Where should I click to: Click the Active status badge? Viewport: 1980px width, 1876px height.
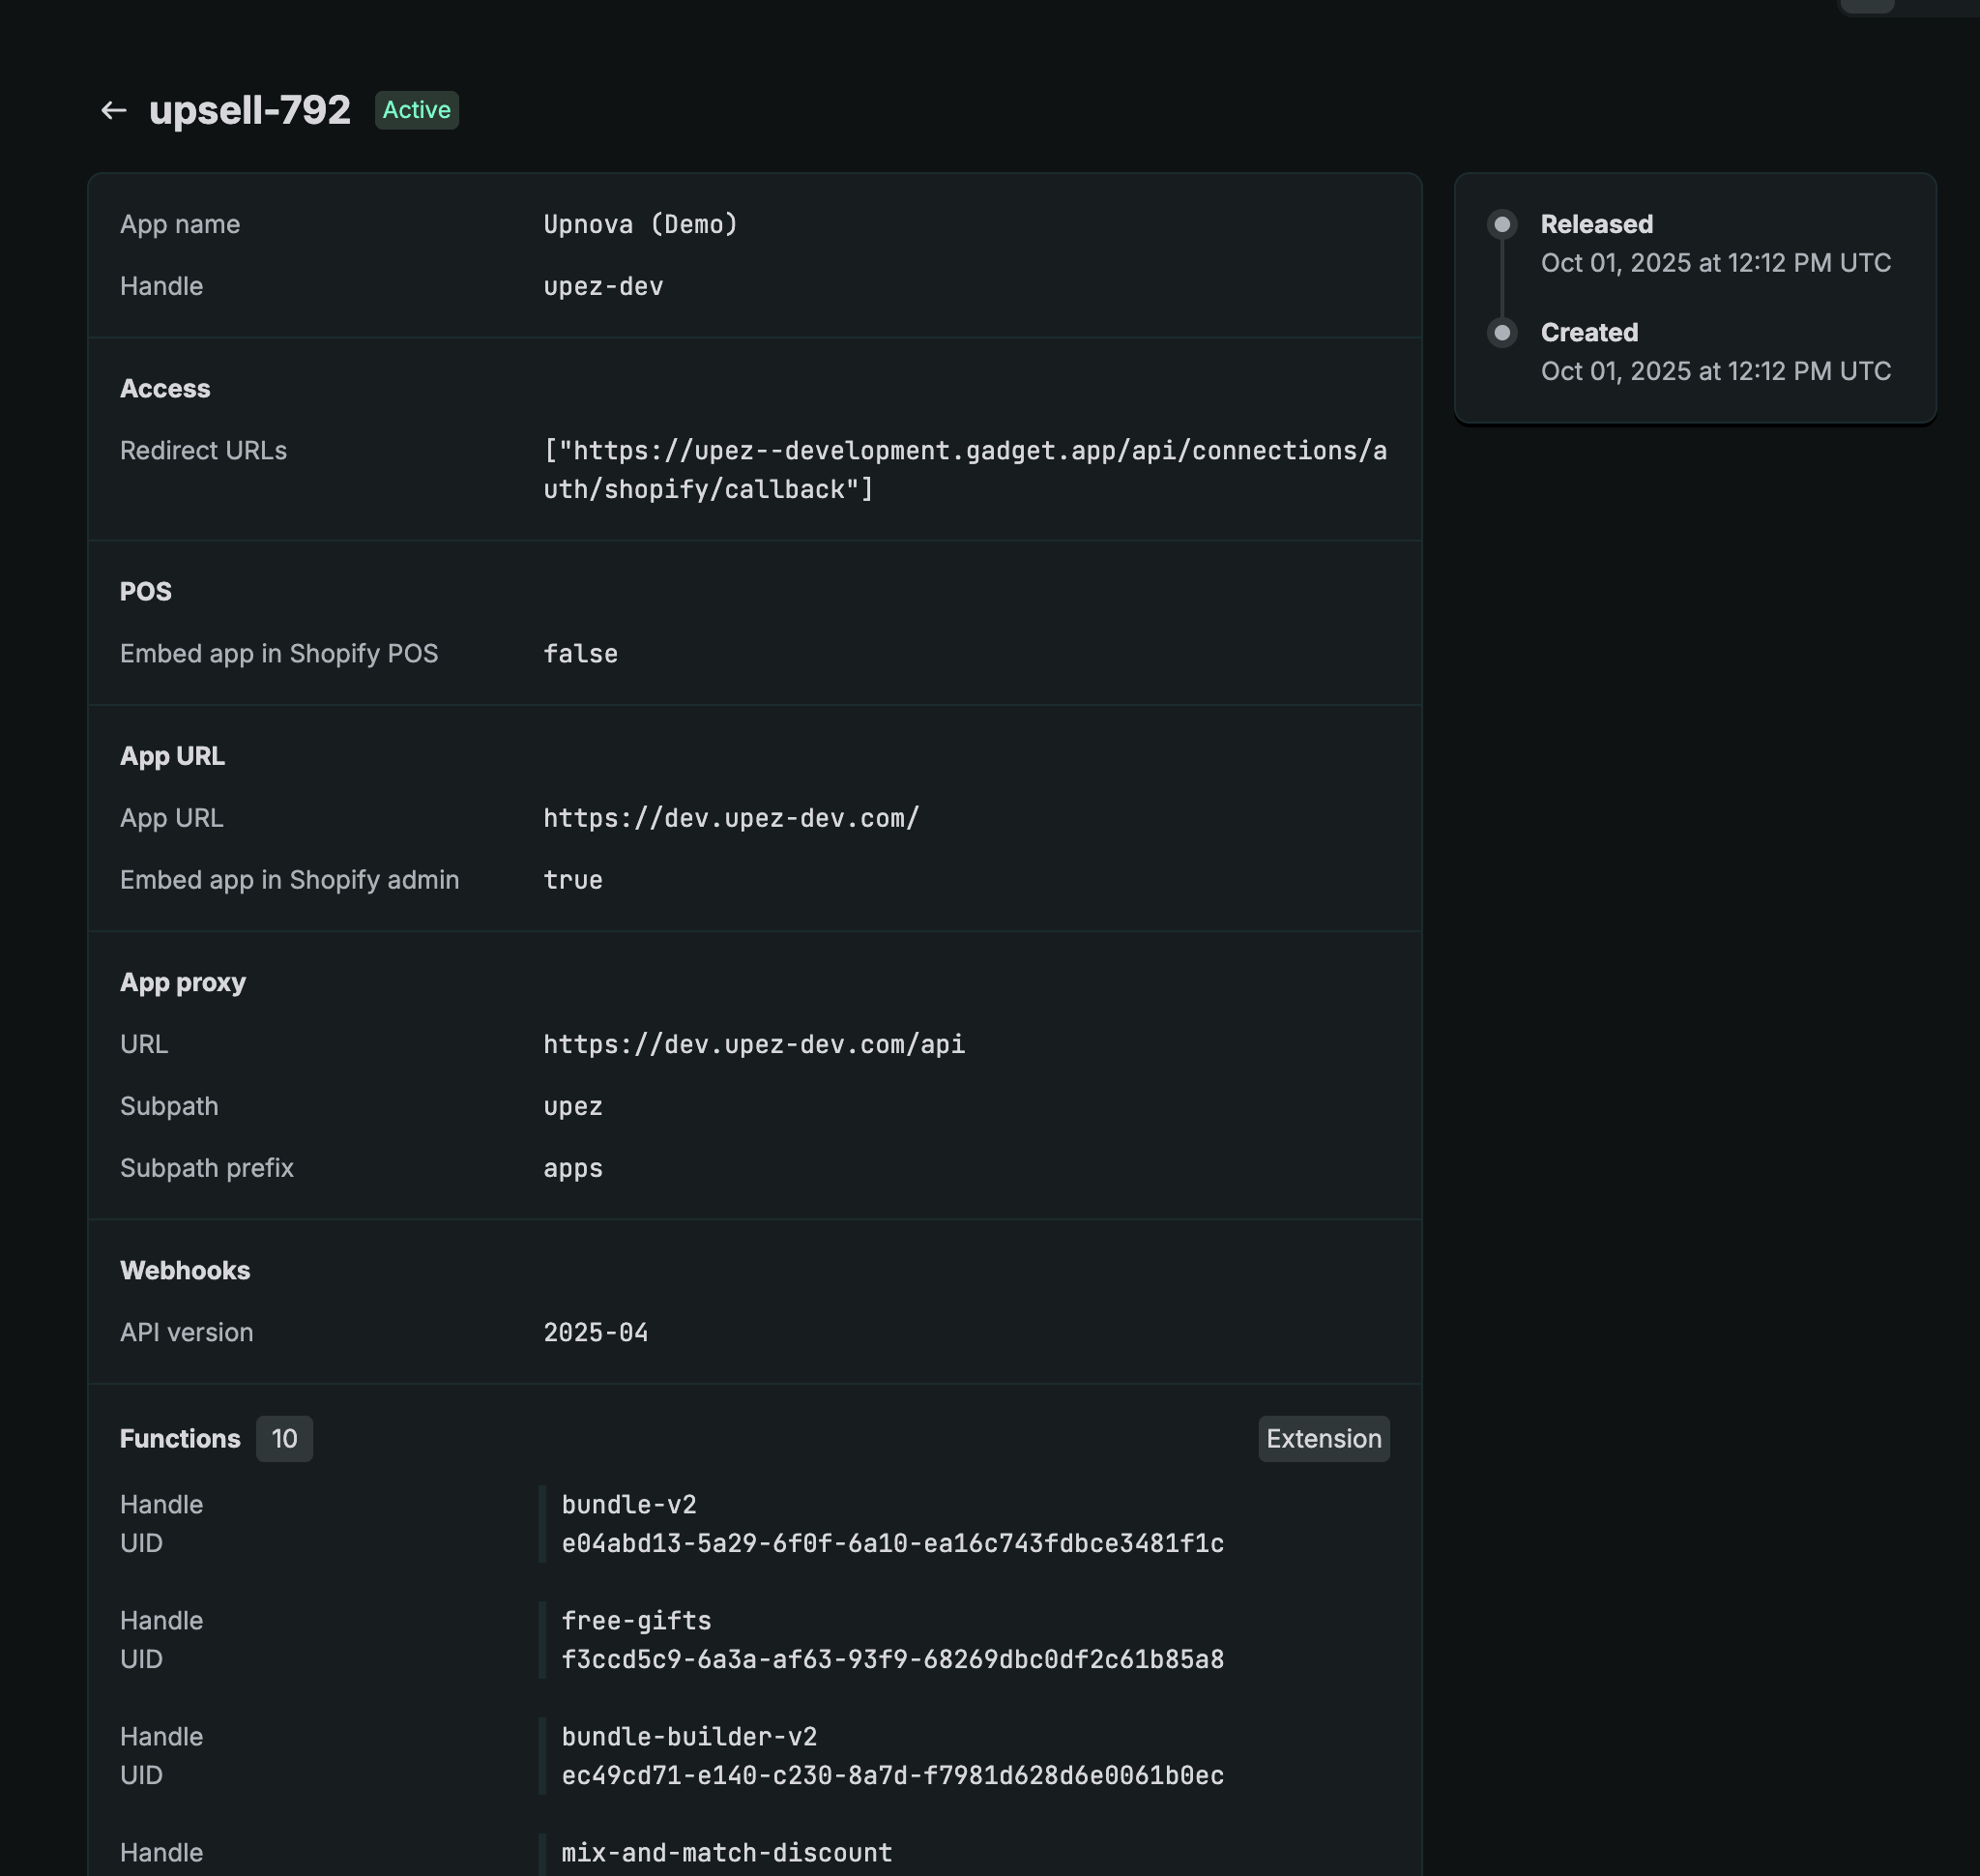[x=416, y=110]
